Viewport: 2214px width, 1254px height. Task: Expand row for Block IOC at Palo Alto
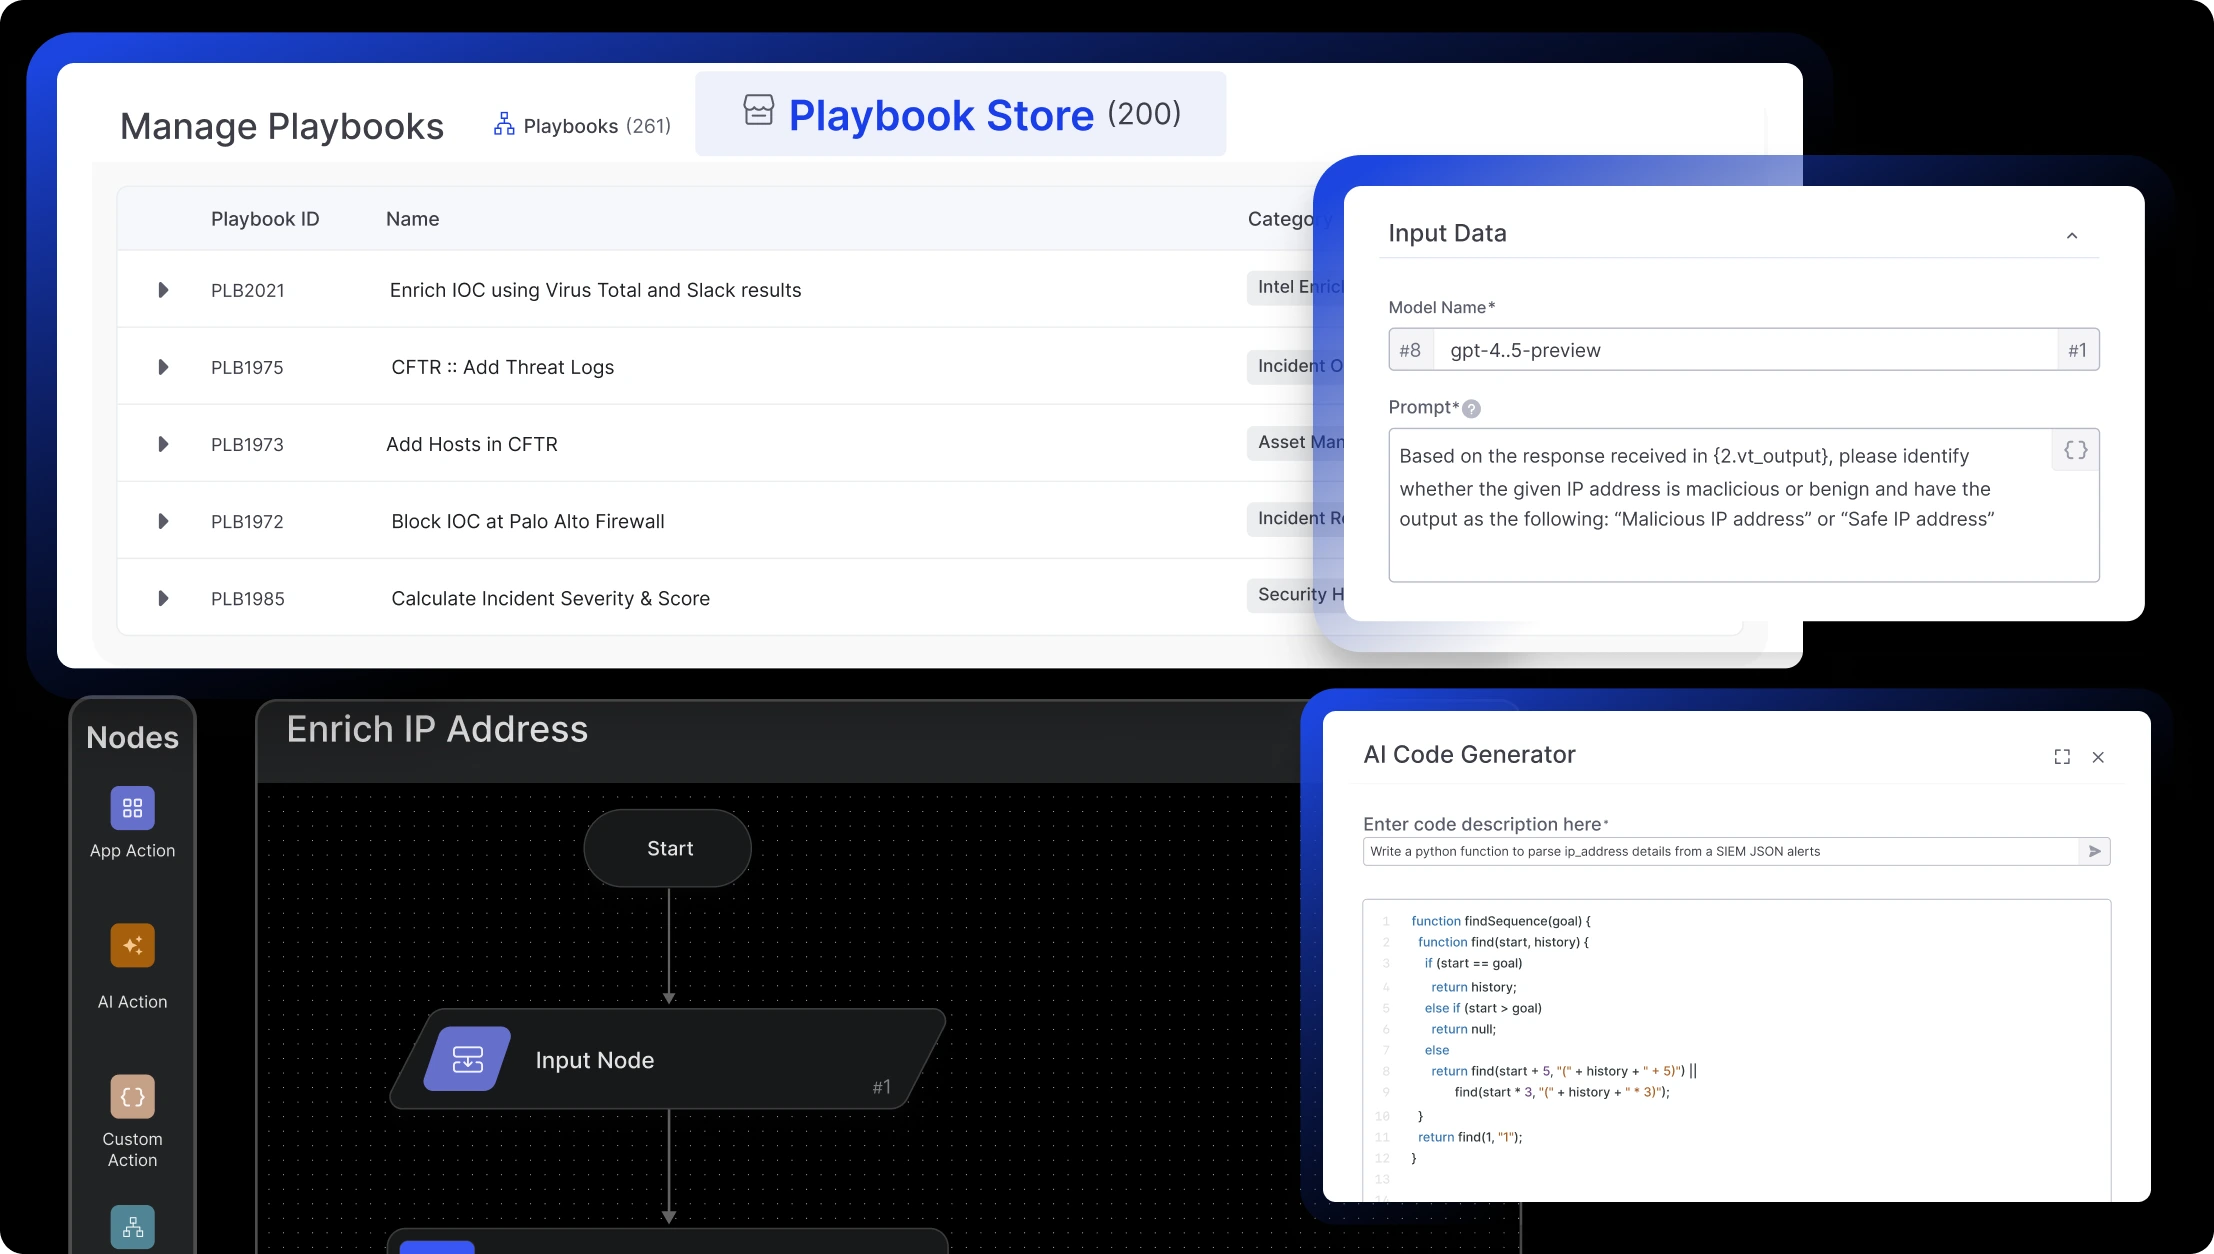[163, 521]
